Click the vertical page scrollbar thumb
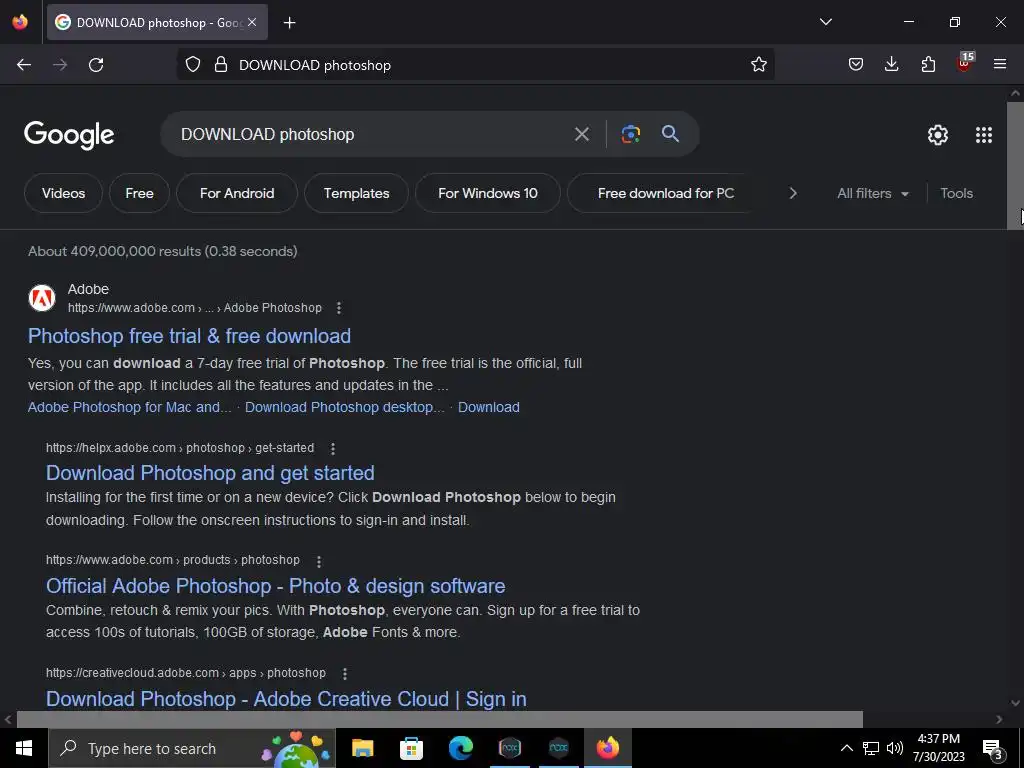1024x768 pixels. 1015,165
